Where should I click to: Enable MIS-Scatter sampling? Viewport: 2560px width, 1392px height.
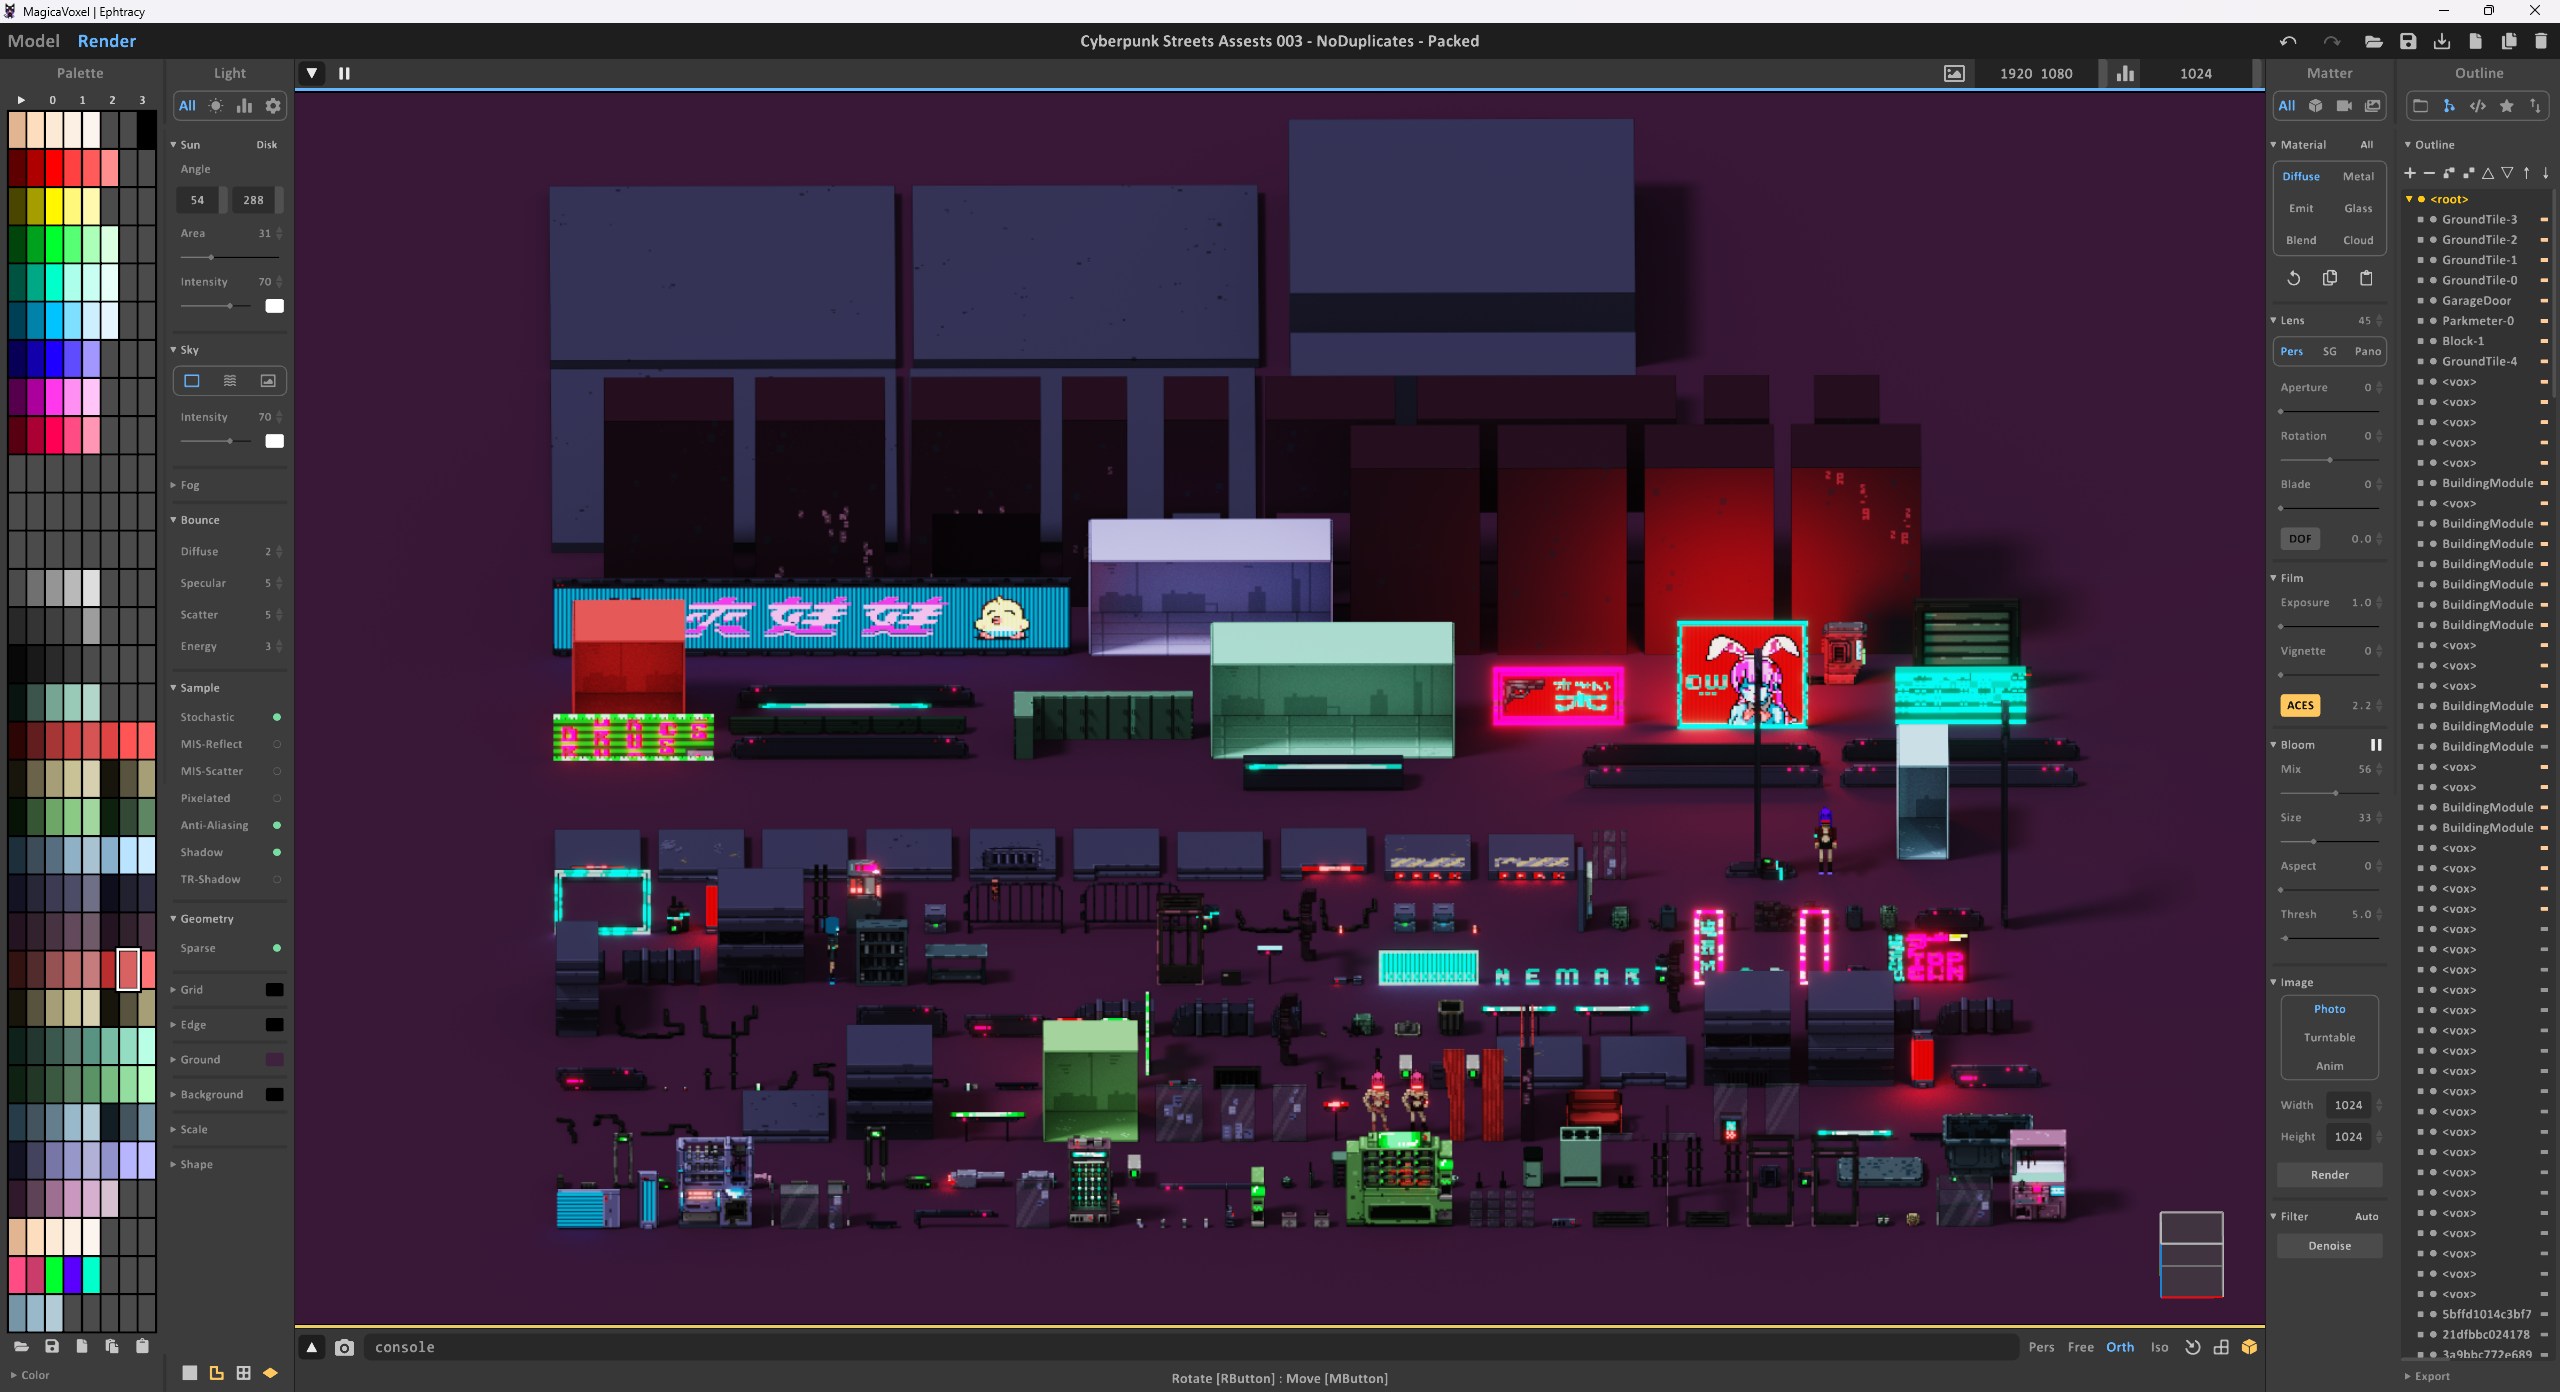(x=277, y=771)
